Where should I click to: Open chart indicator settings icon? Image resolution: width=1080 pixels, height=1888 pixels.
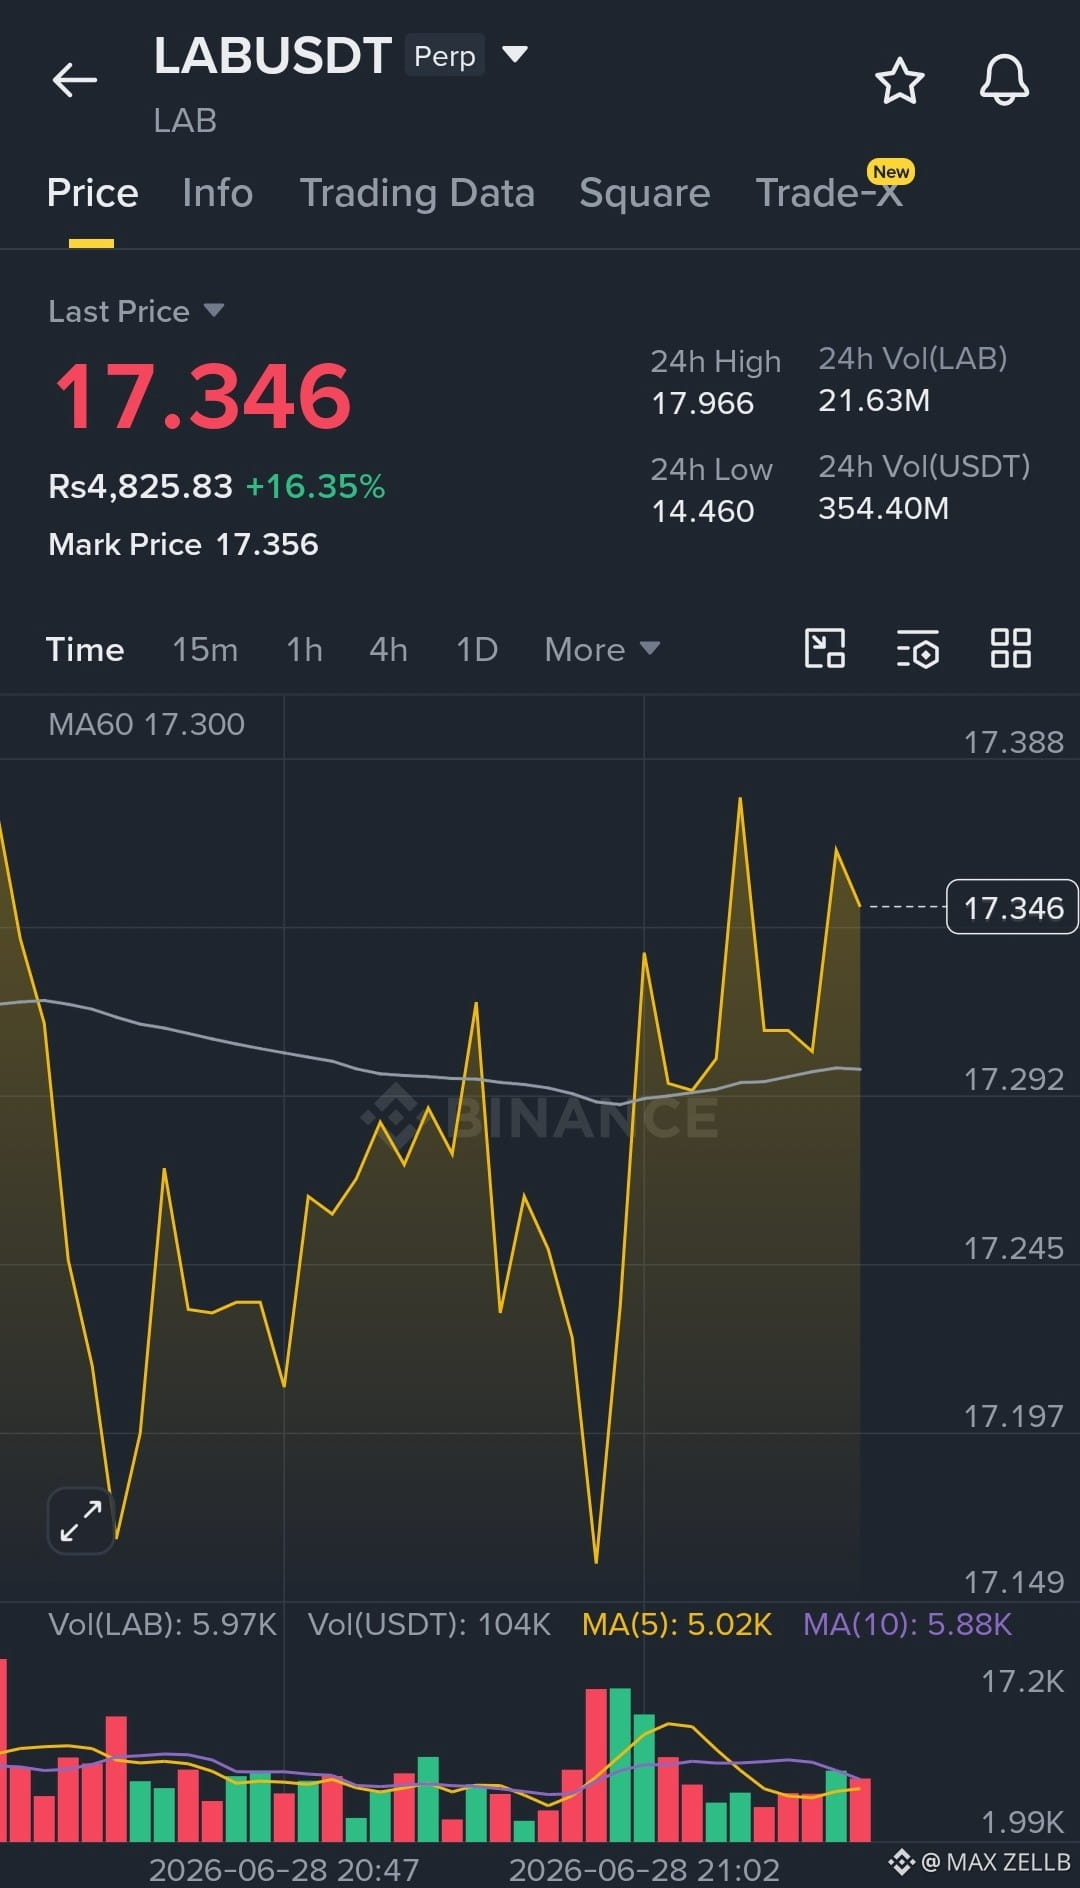tap(918, 648)
